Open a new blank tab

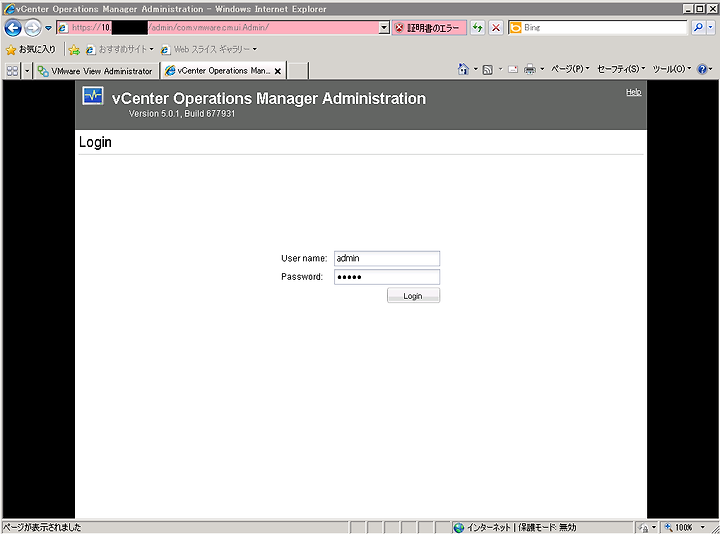(x=298, y=71)
